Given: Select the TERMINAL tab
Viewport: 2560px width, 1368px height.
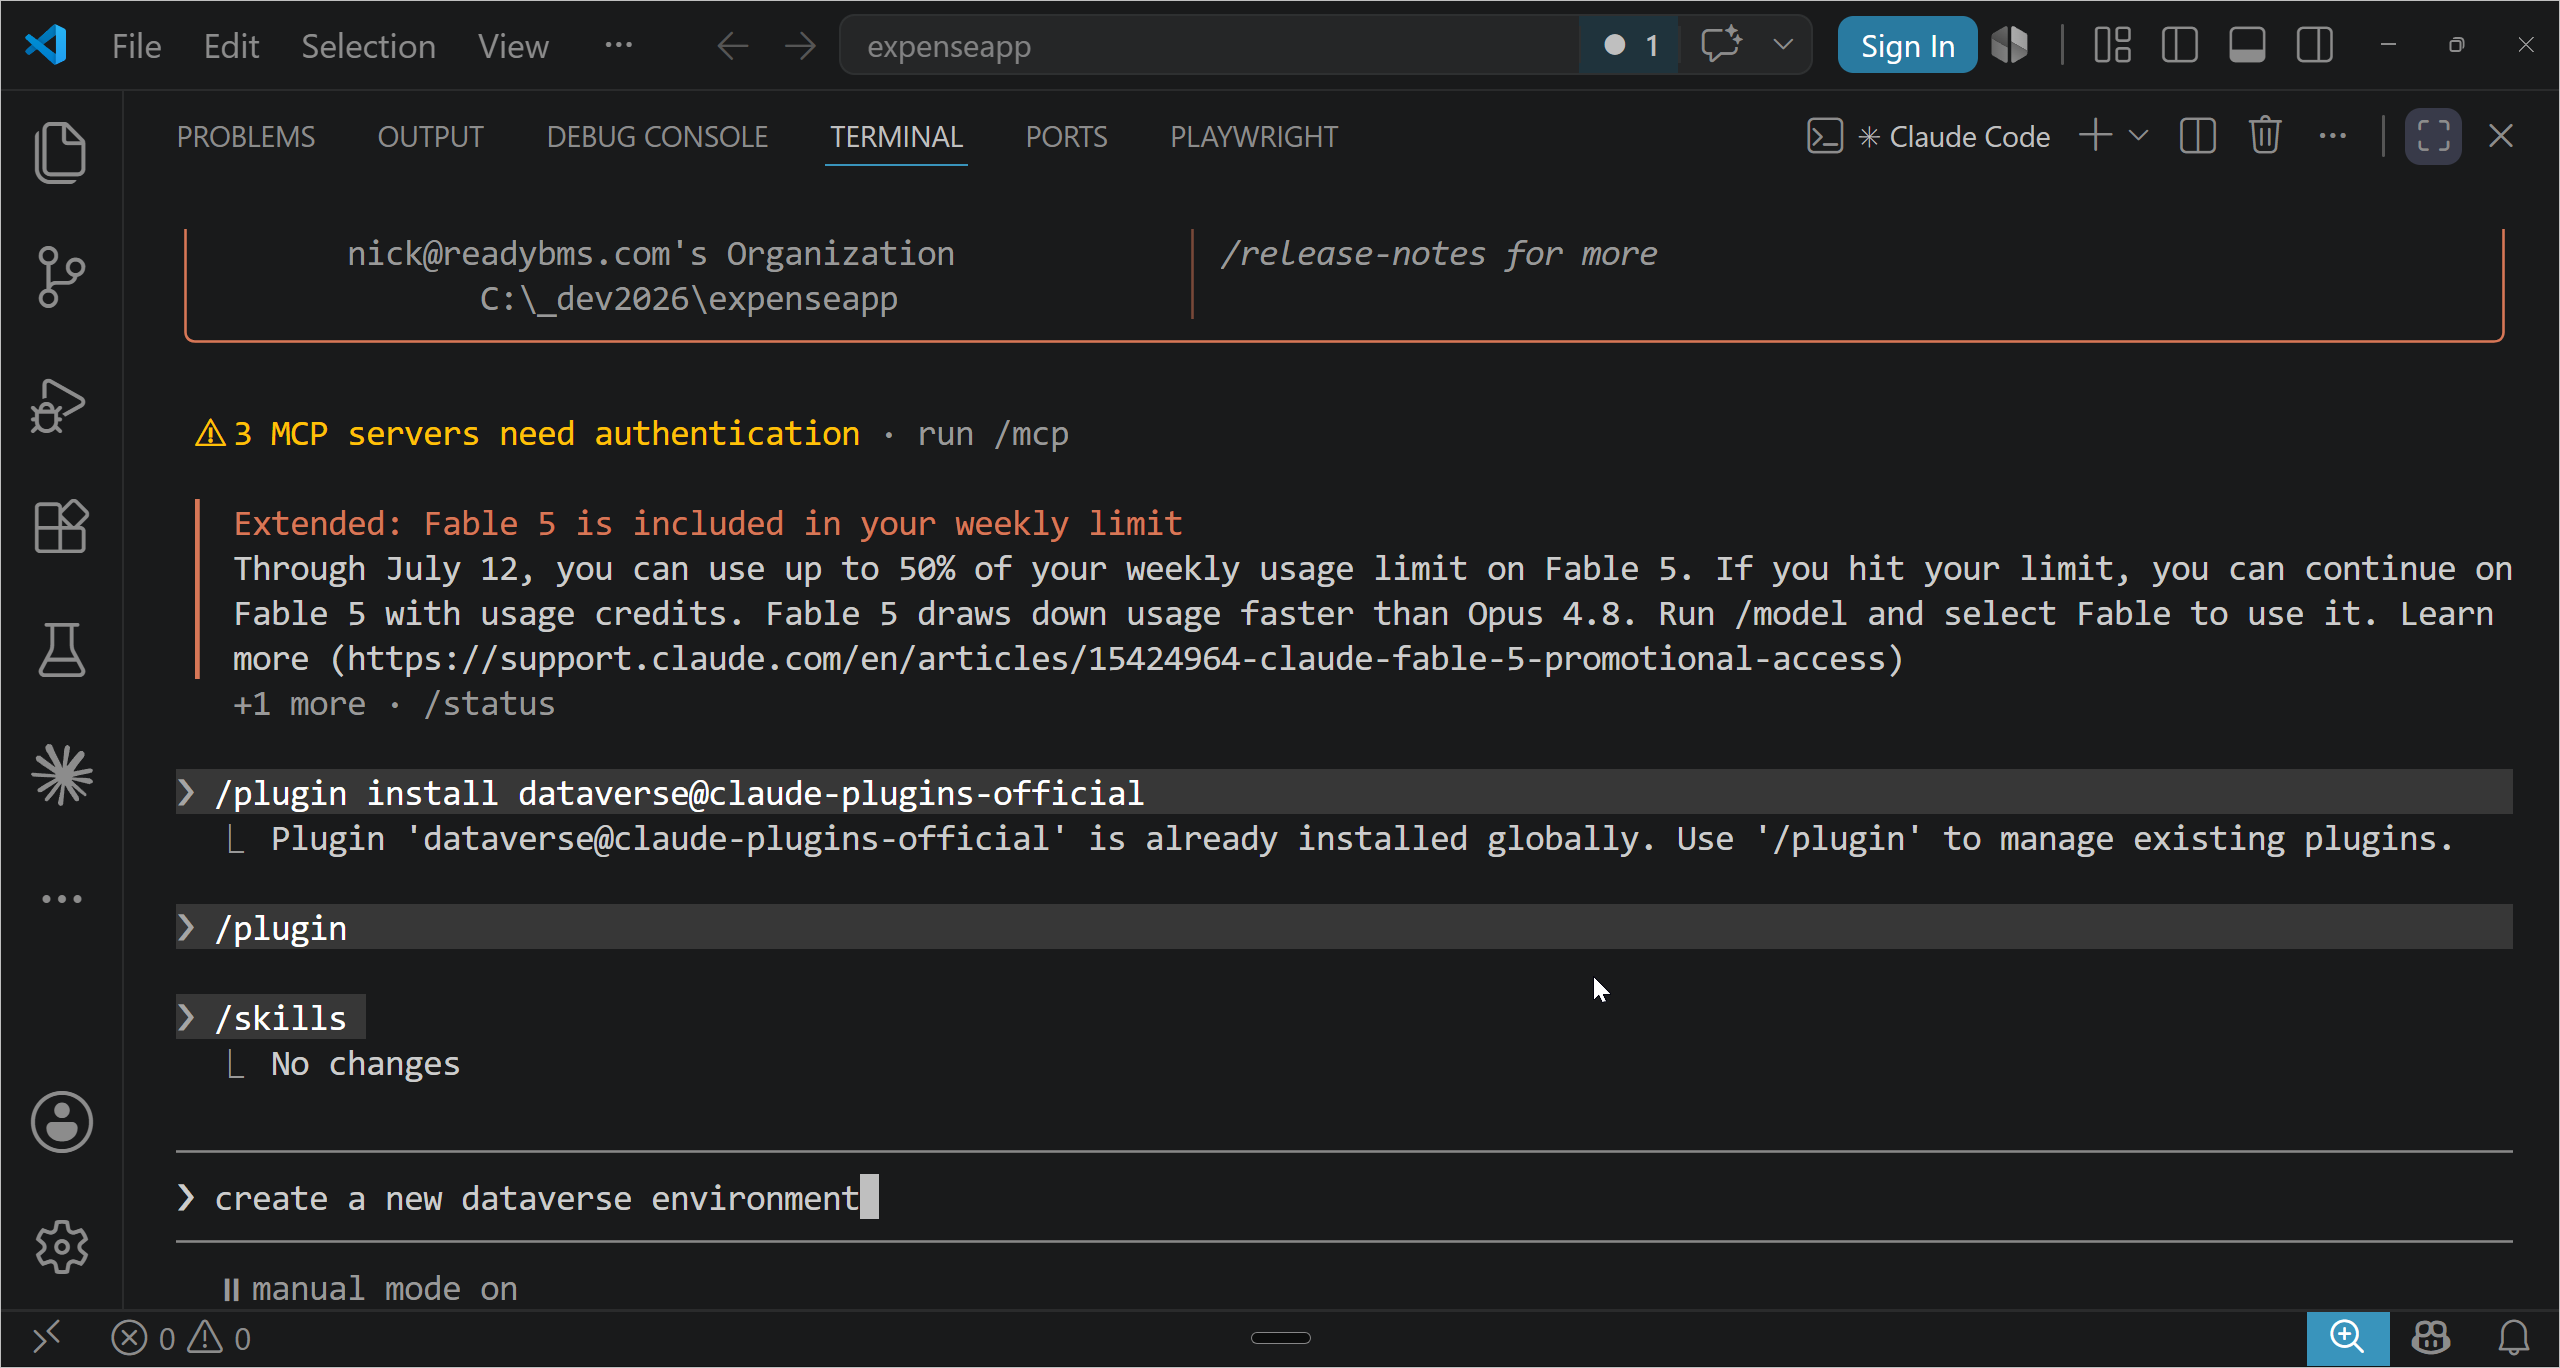Looking at the screenshot, I should tap(896, 137).
